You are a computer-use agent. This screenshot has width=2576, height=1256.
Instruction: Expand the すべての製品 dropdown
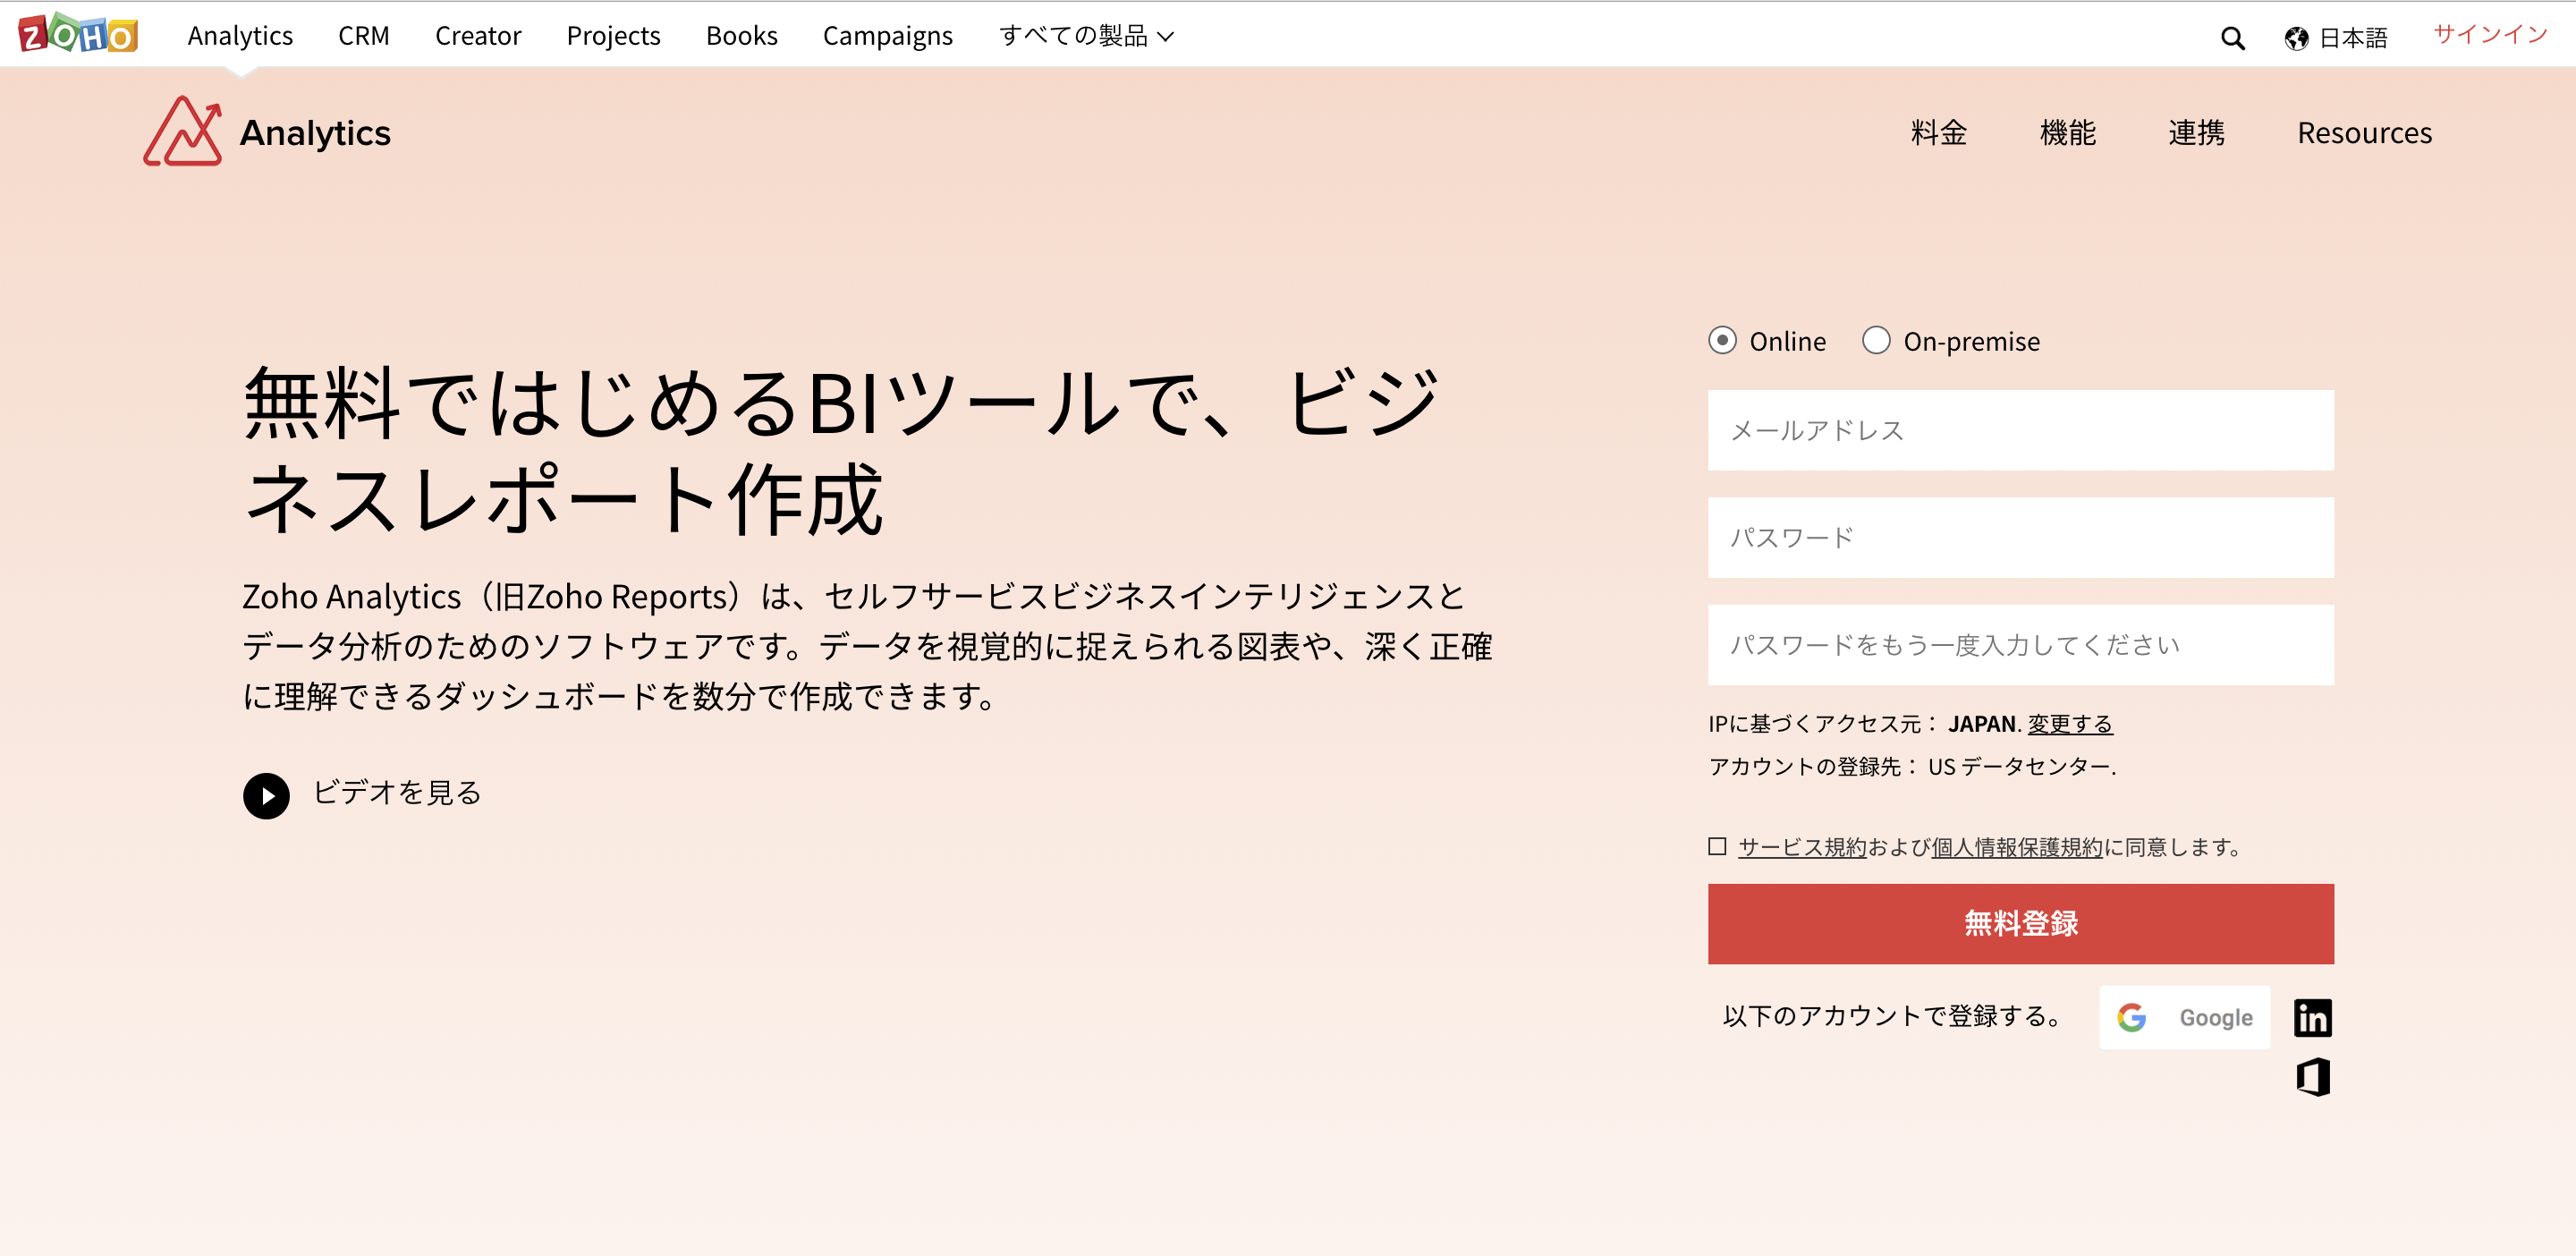pyautogui.click(x=1086, y=36)
